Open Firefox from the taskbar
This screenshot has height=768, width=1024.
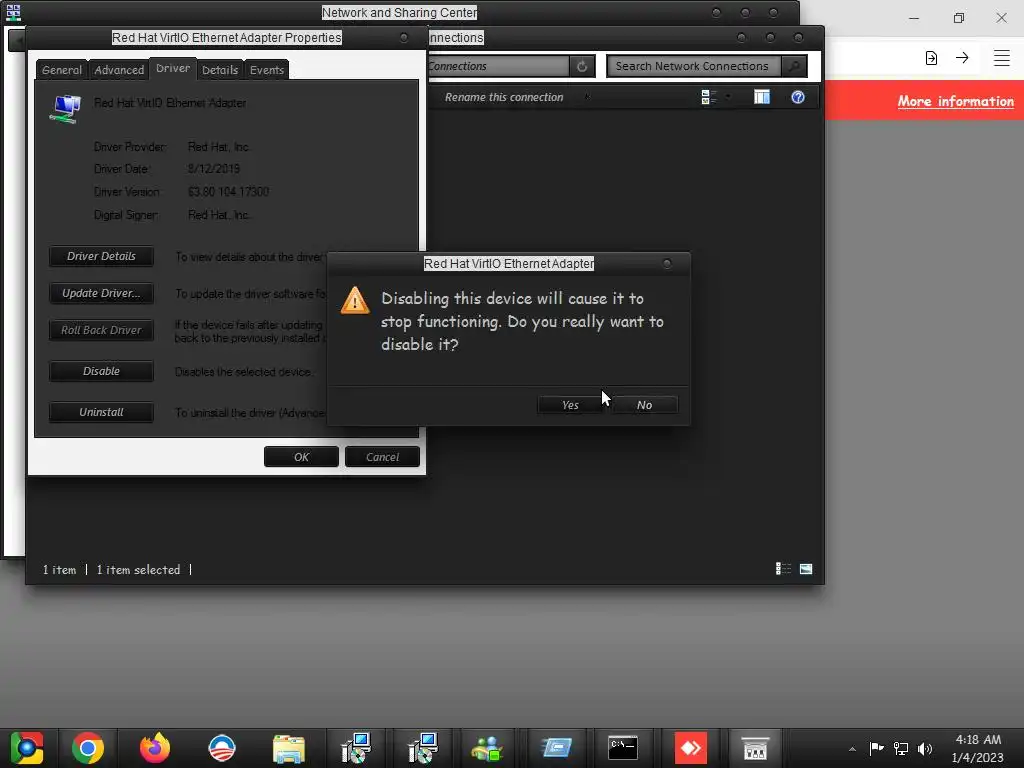pos(155,748)
